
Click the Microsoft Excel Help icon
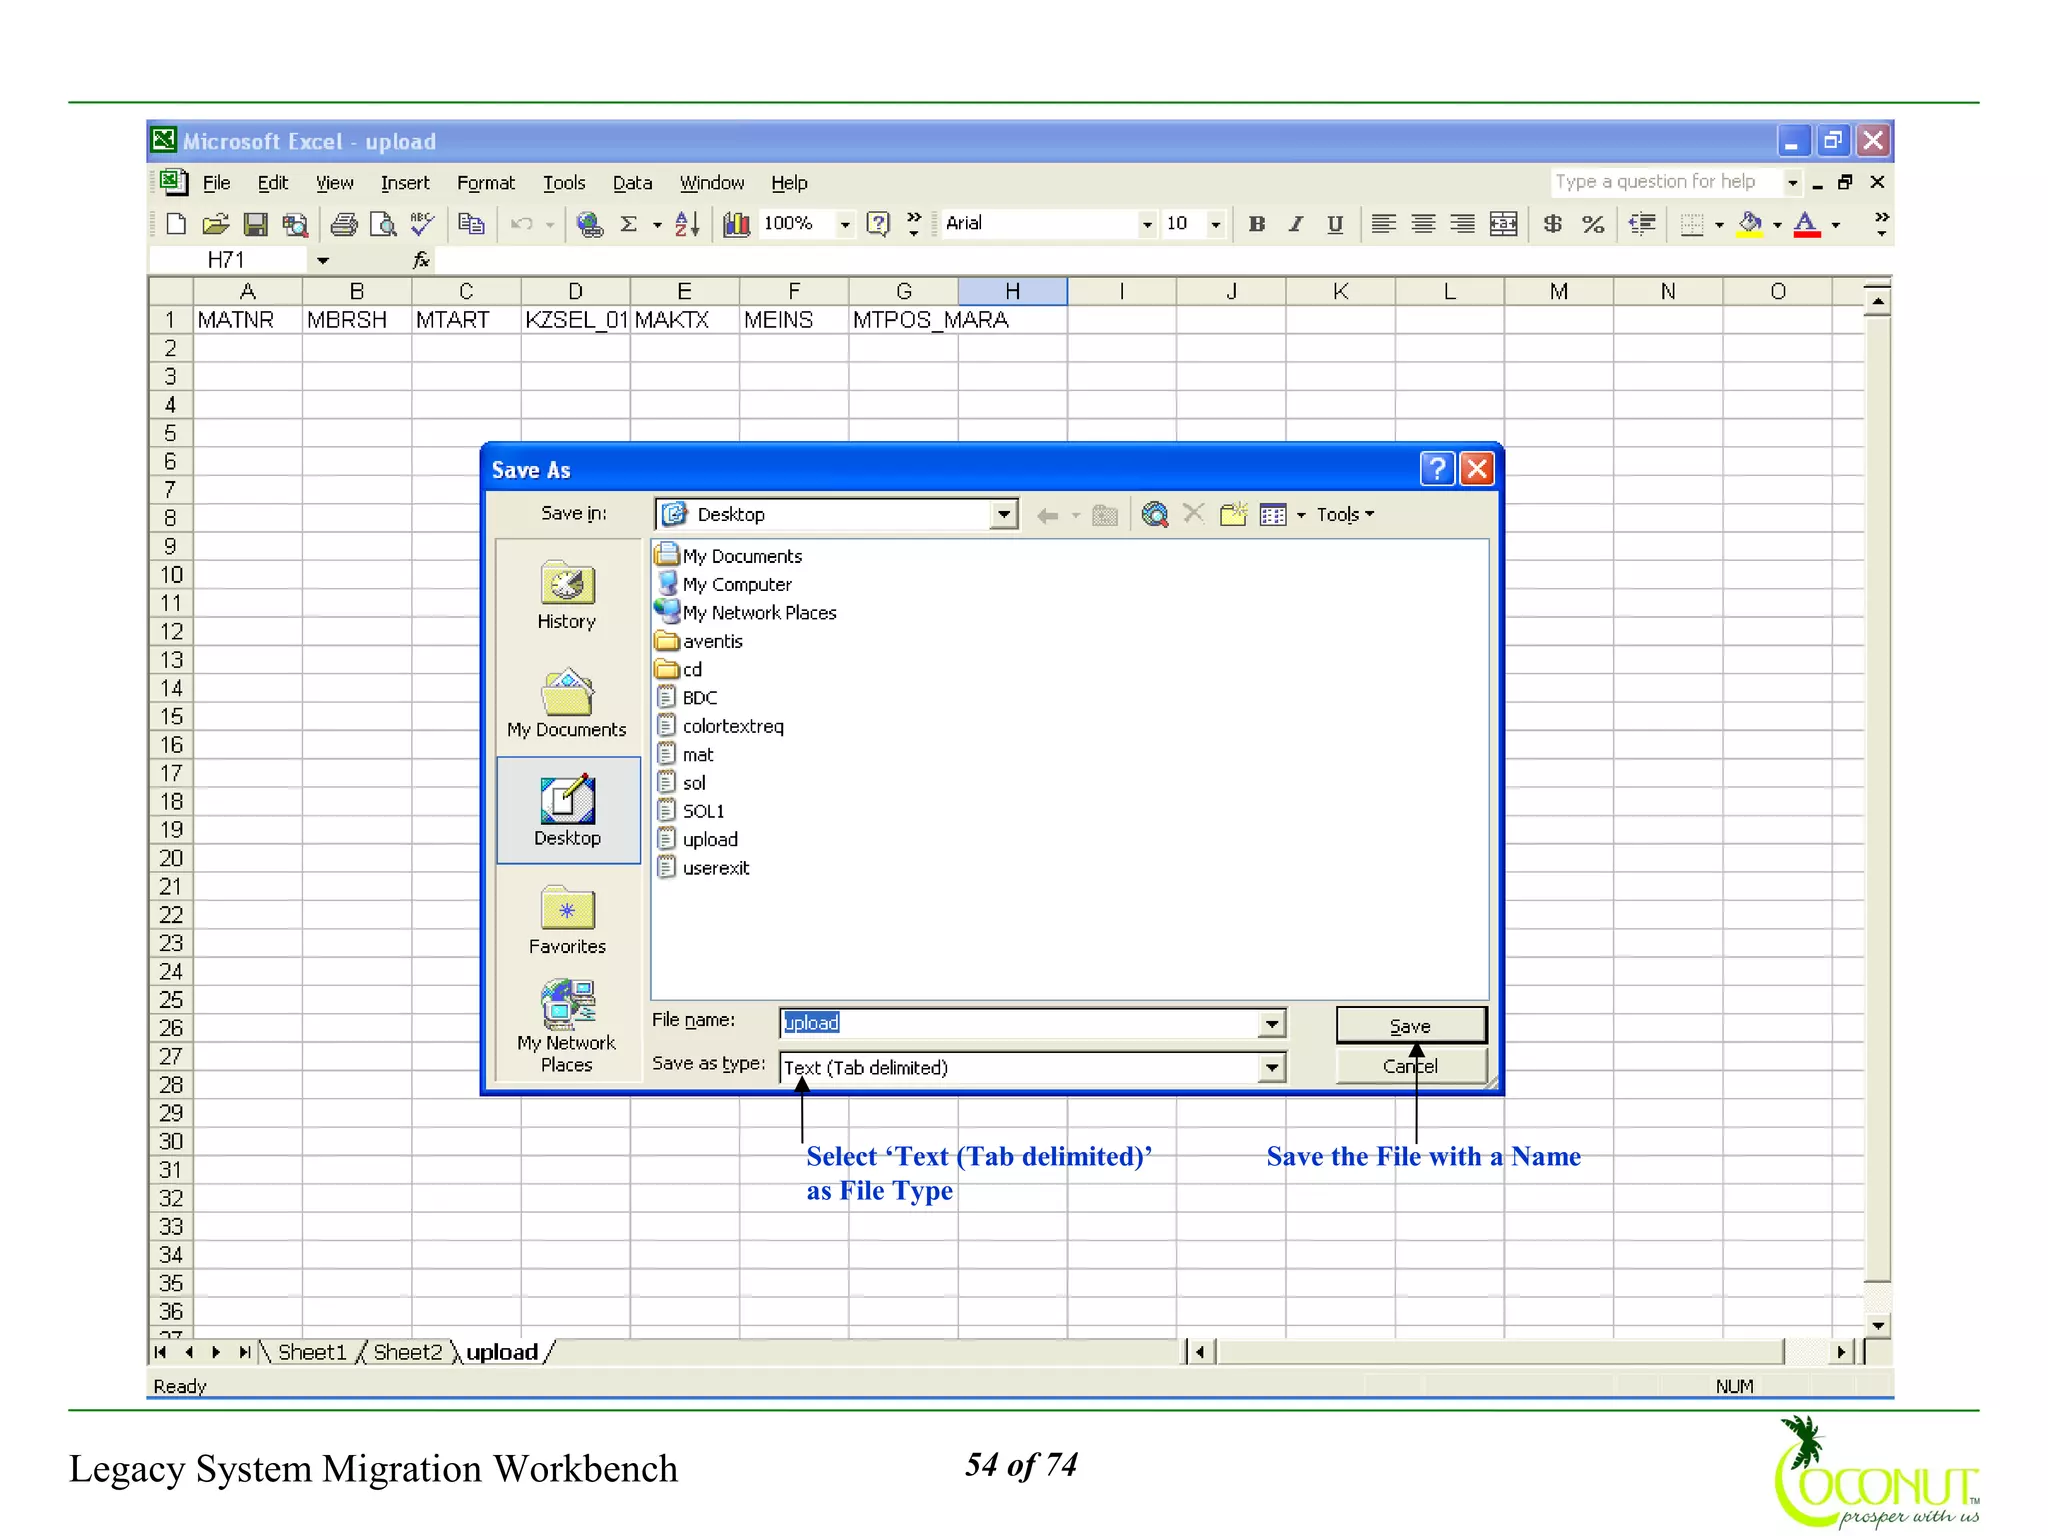tap(877, 224)
